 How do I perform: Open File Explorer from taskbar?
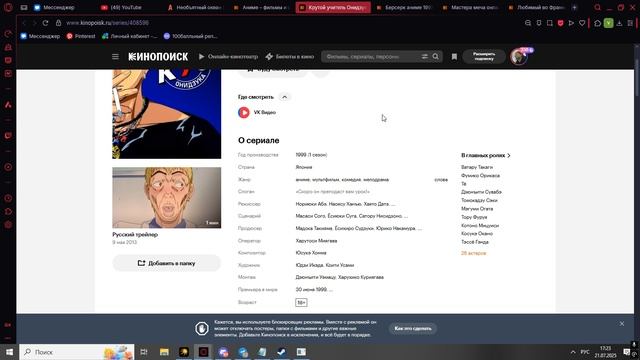(164, 352)
